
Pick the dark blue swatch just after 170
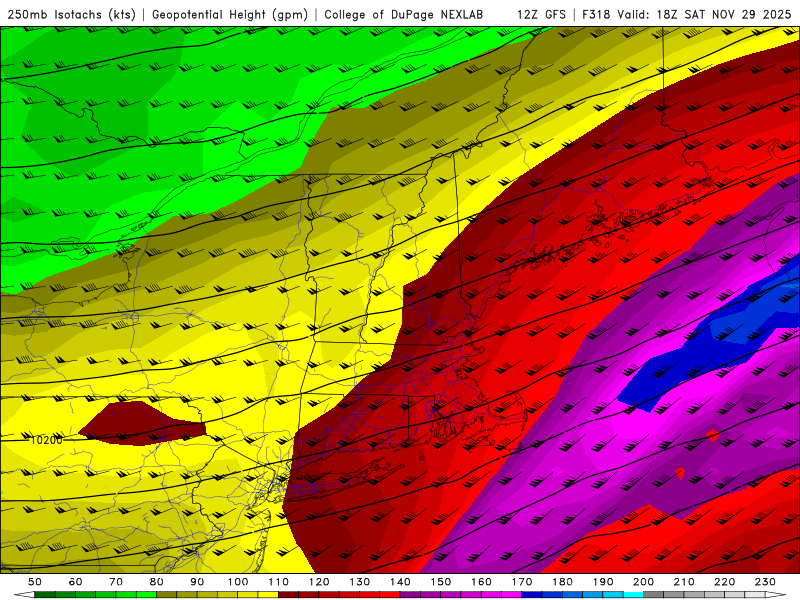[x=532, y=595]
